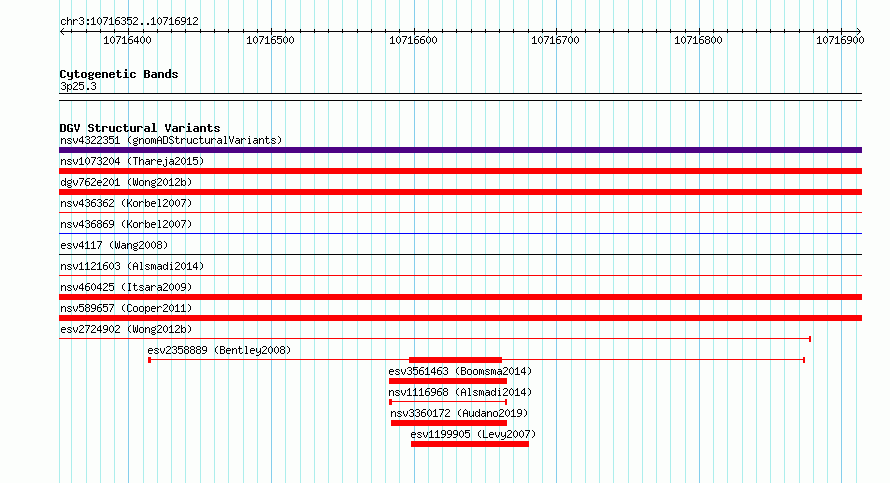This screenshot has height=483, width=890.
Task: Open the nsv3360172 (Audano2019) label
Action: 459,413
